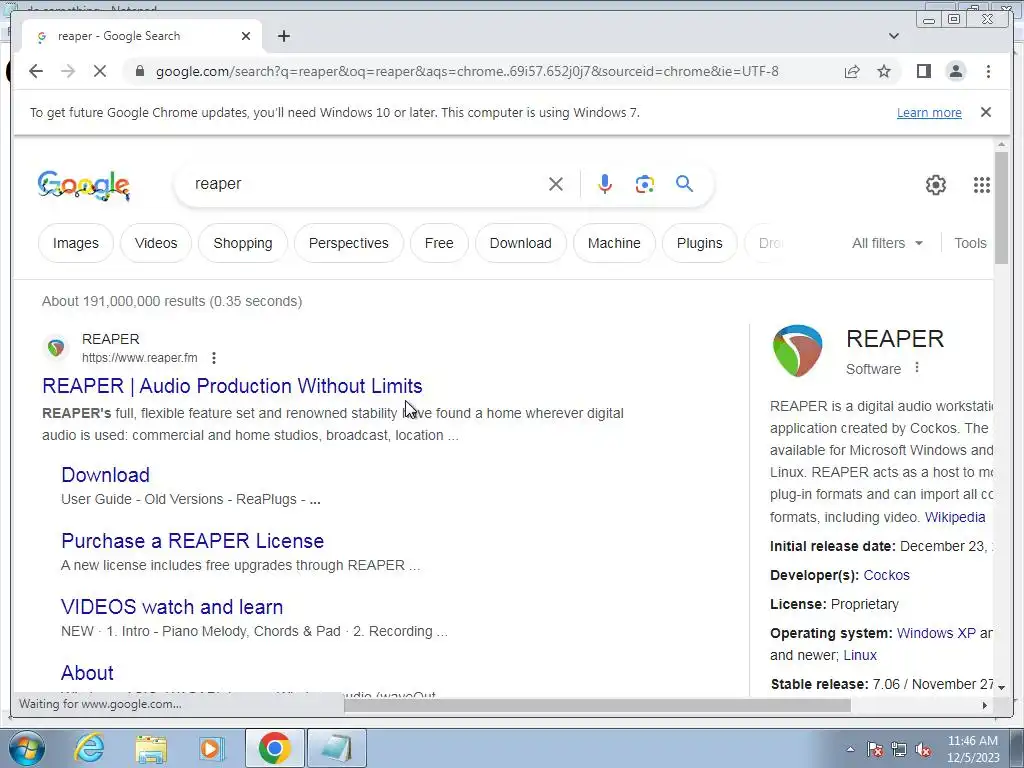Screen dimensions: 1024x768
Task: Open Learn more link about updates
Action: [929, 112]
